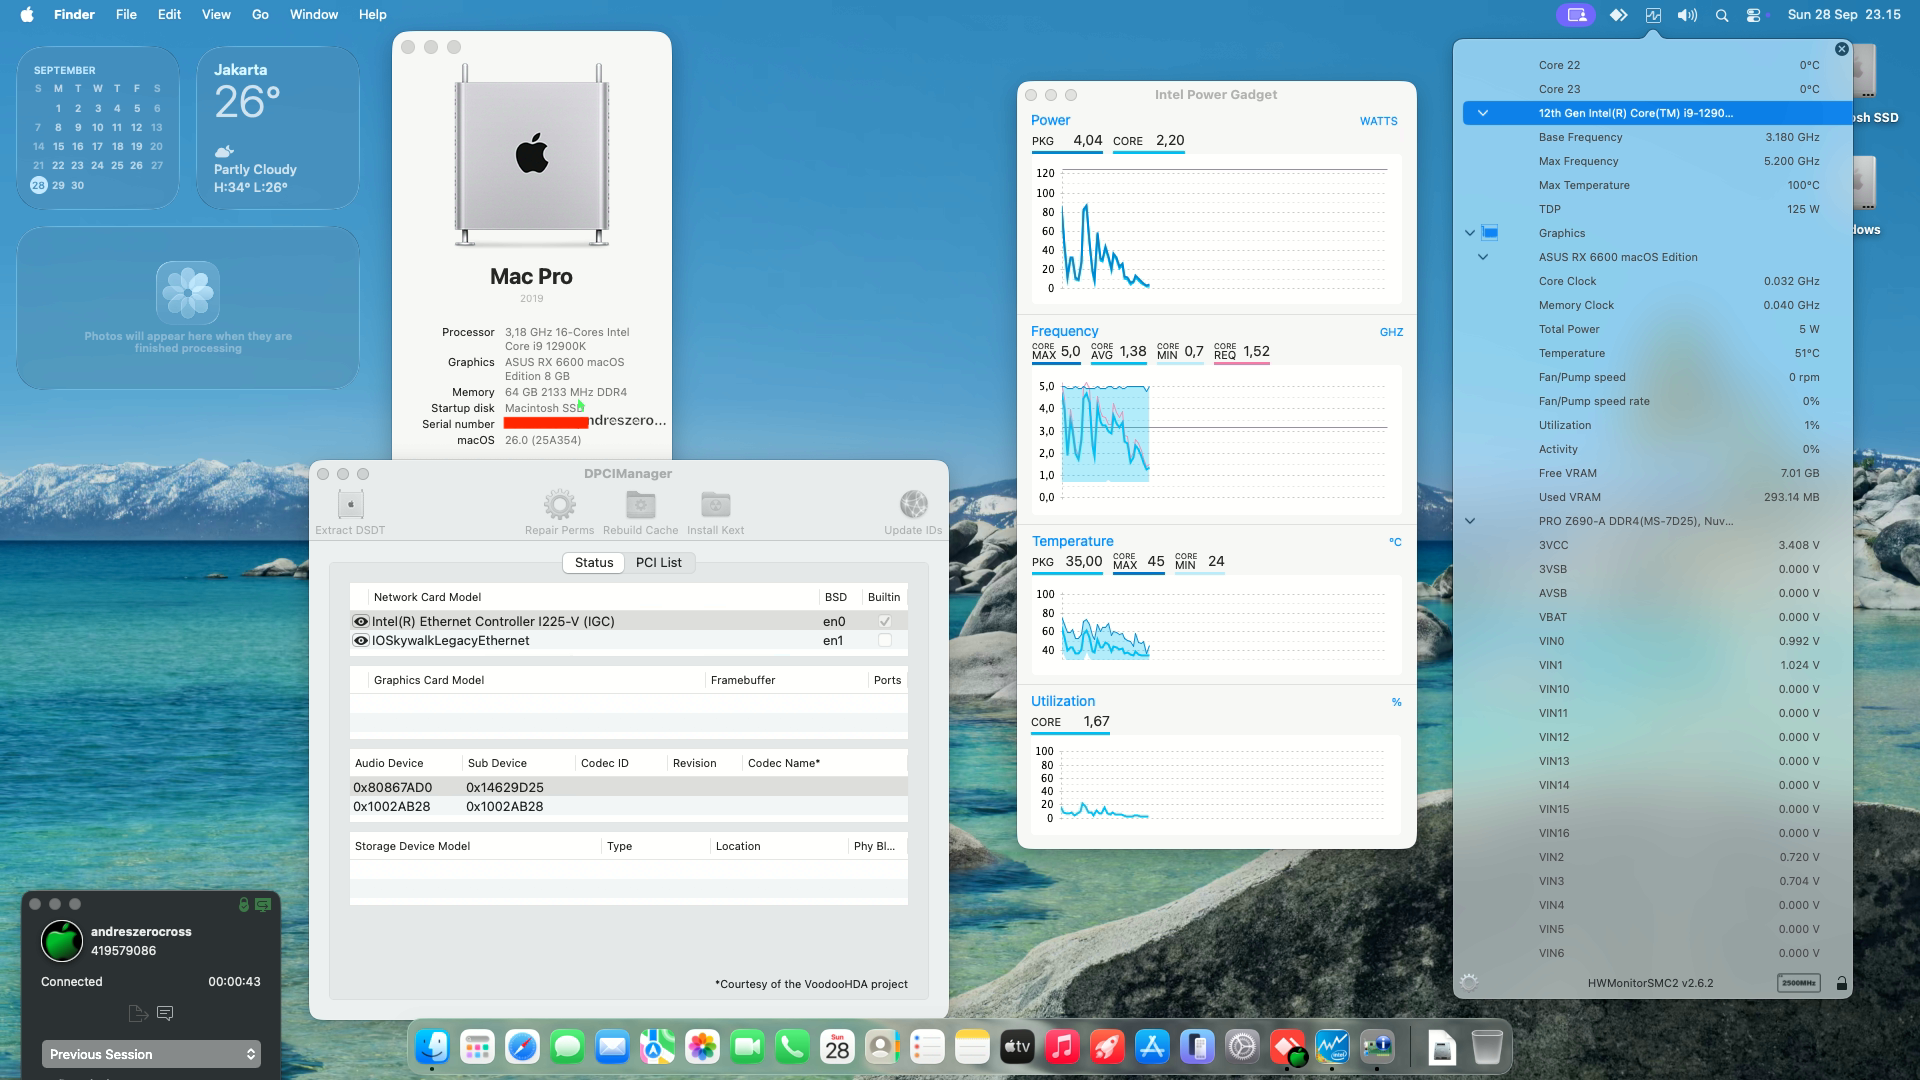Click Update IDs globe icon in DPCIManager
This screenshot has height=1080, width=1920.
coord(913,504)
